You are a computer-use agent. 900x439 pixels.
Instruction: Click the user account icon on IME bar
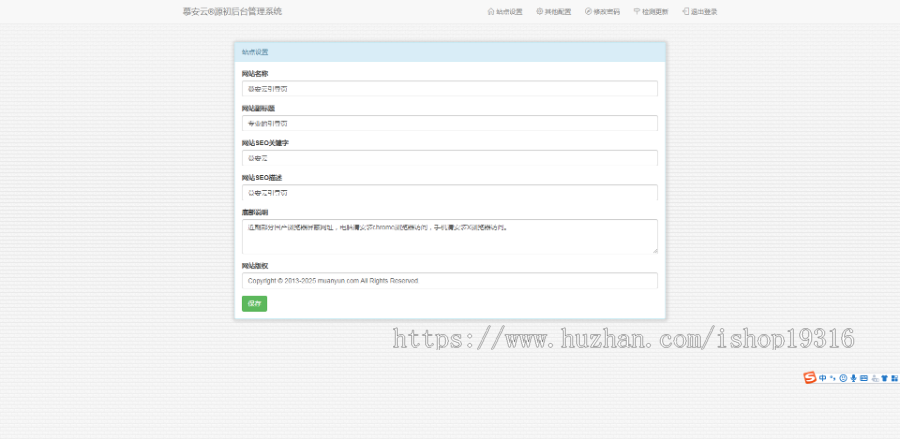(875, 379)
